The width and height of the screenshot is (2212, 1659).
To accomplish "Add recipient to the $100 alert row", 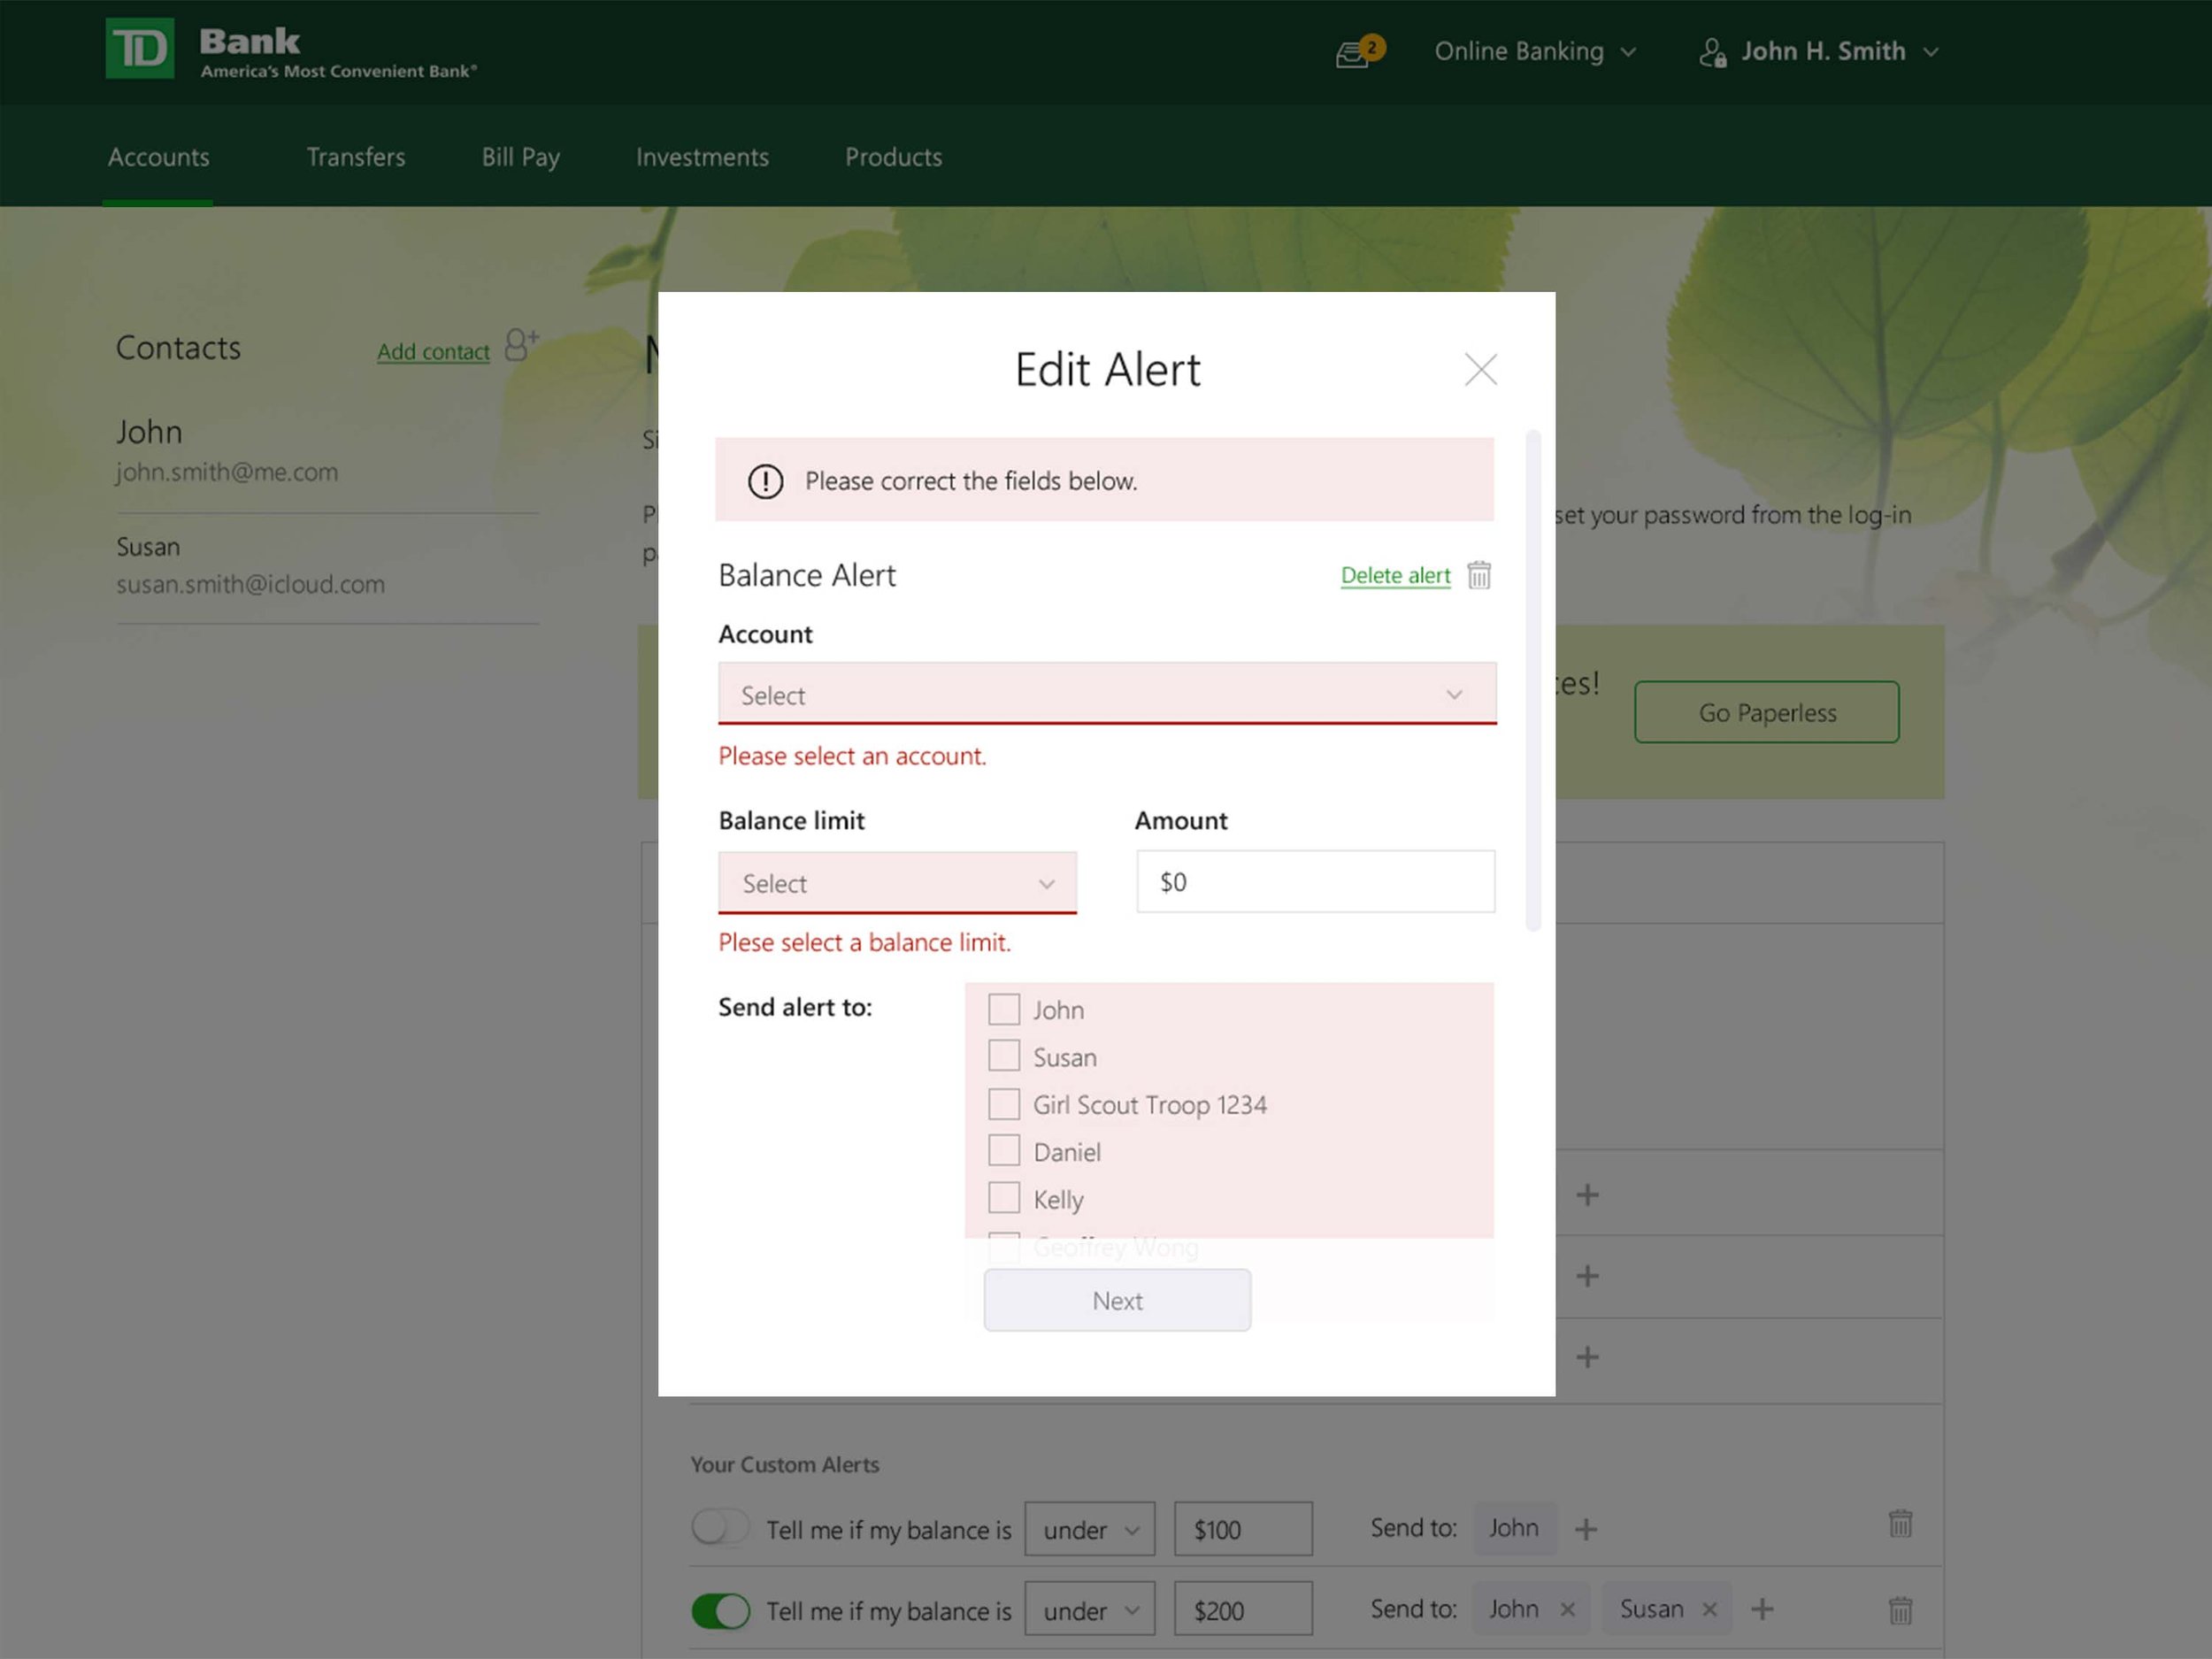I will pos(1585,1529).
